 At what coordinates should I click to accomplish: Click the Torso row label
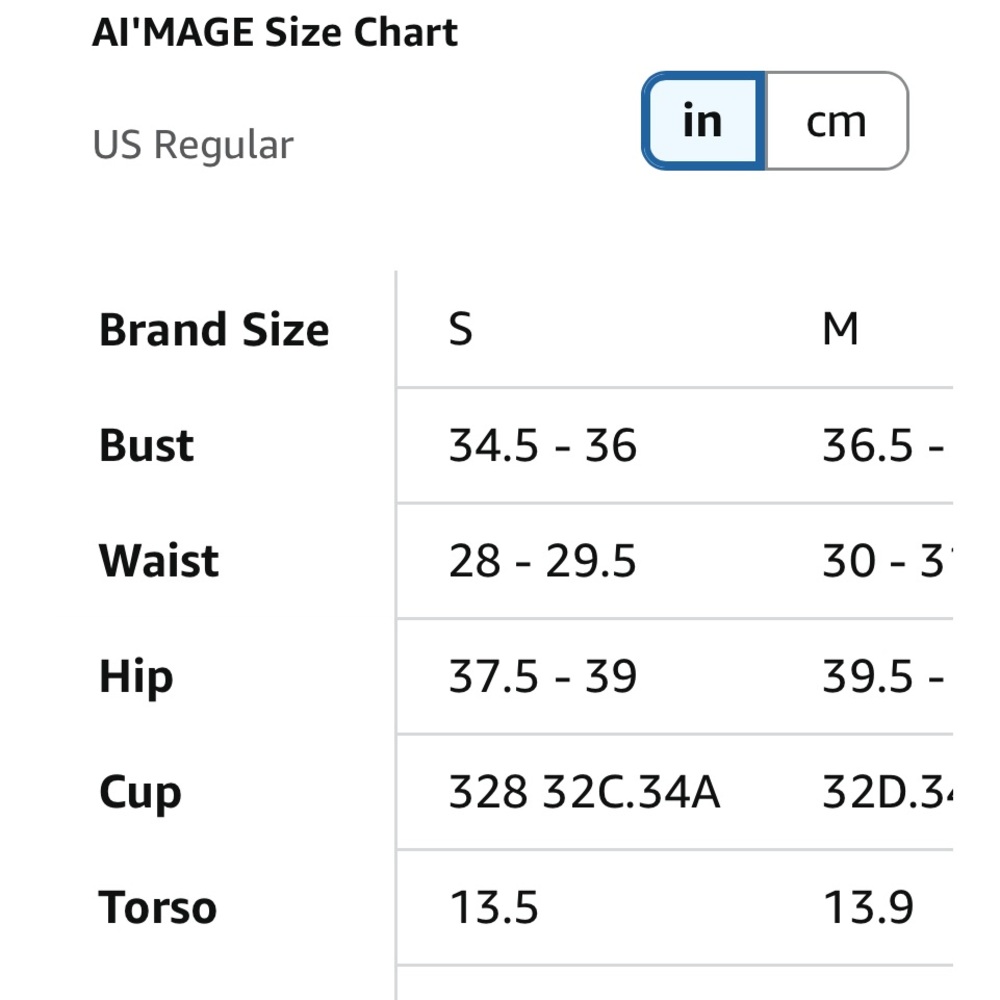[158, 908]
